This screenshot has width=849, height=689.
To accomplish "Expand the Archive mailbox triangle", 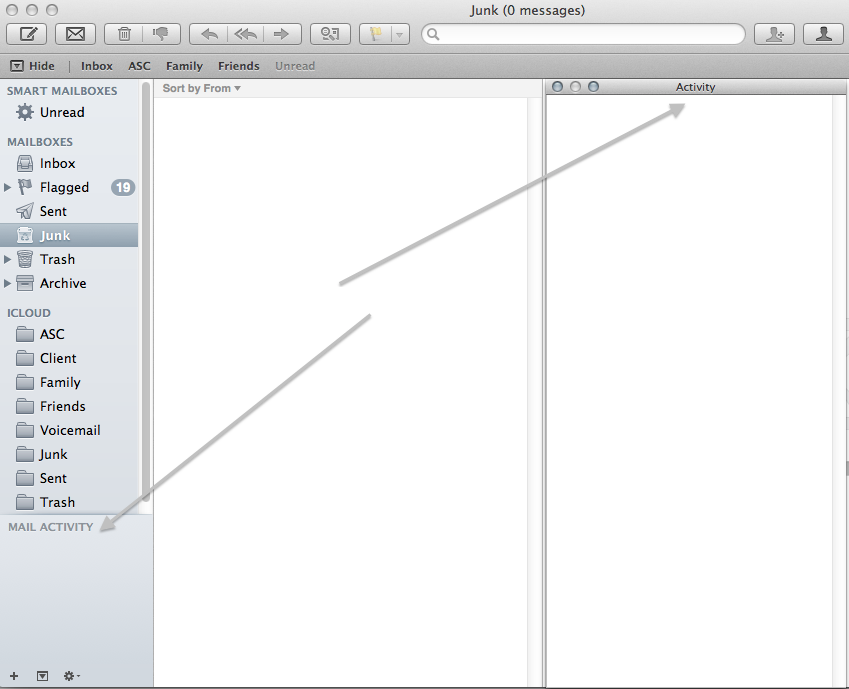I will 7,283.
